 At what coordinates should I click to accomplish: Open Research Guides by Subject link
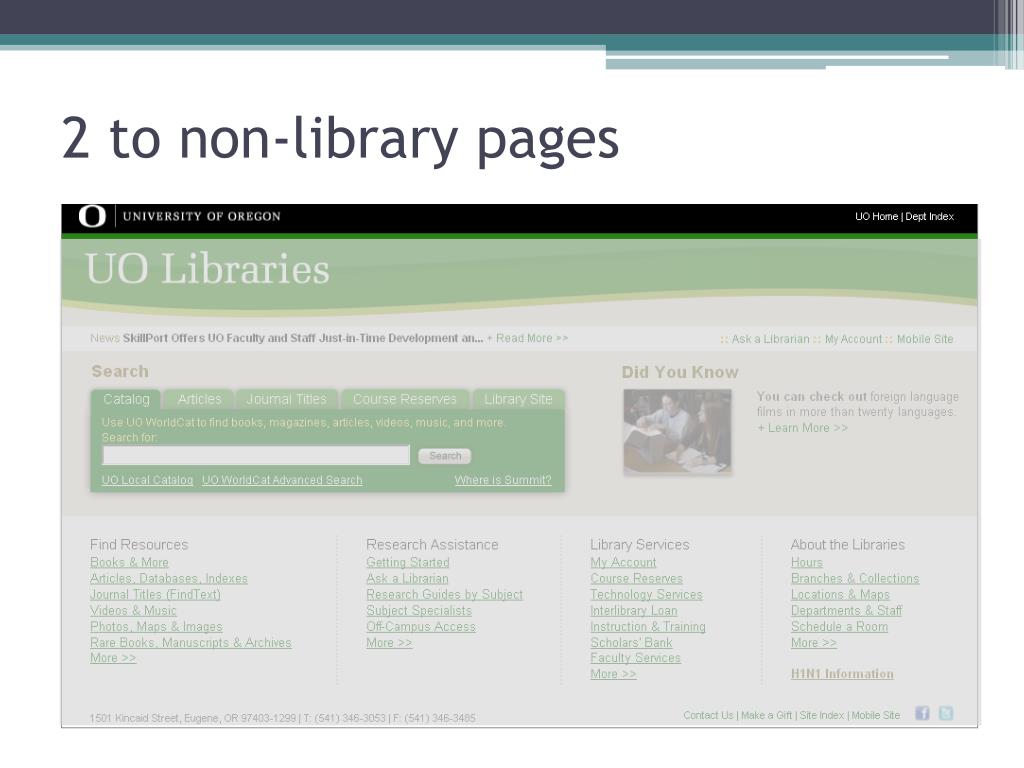444,594
